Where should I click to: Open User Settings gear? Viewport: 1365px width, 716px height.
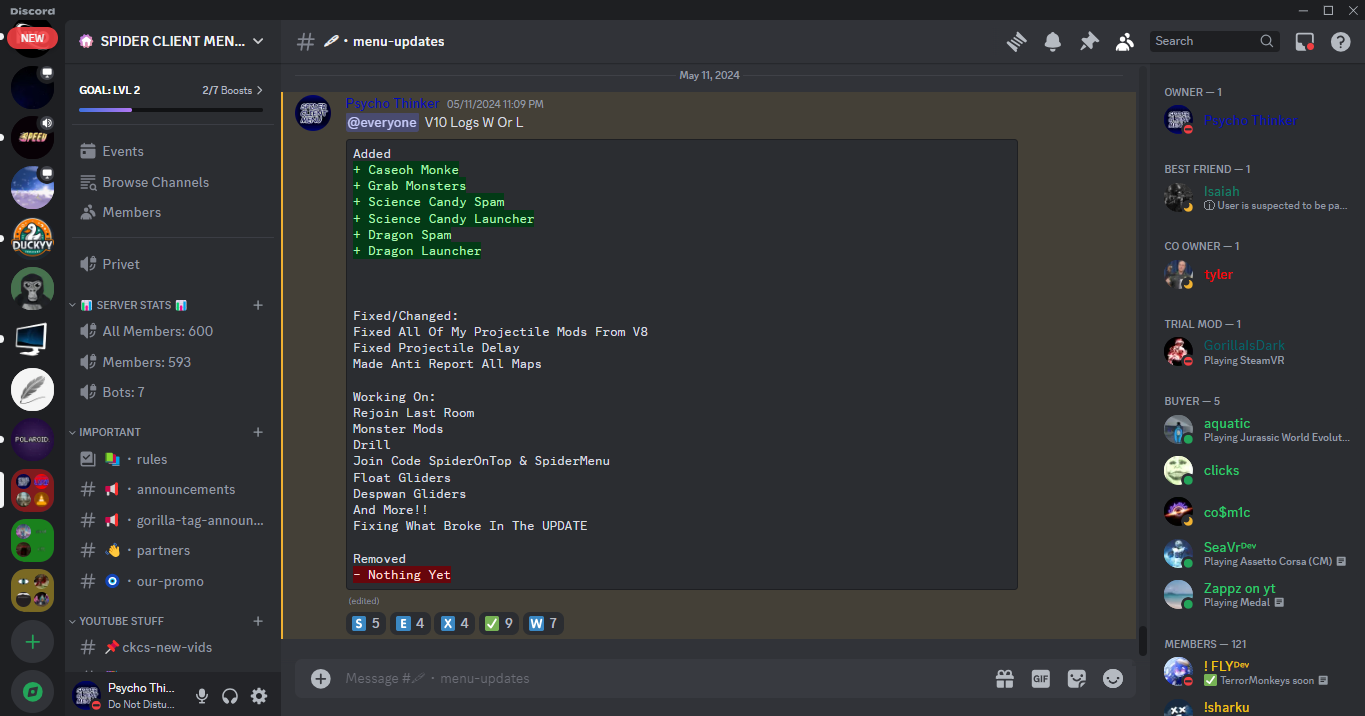(x=259, y=696)
